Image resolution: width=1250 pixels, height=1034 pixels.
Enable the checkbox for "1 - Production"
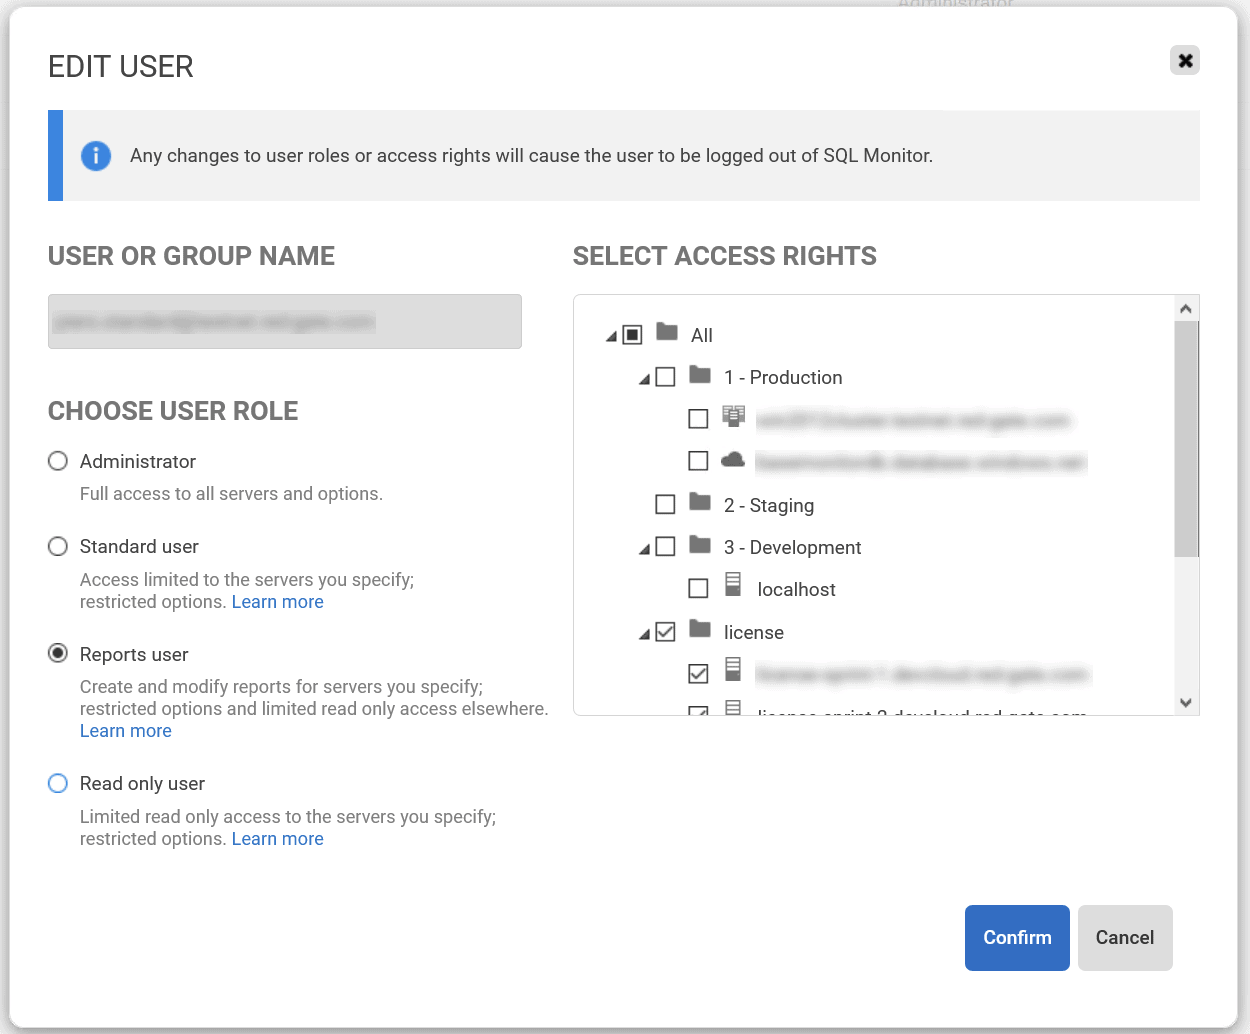pyautogui.click(x=665, y=376)
